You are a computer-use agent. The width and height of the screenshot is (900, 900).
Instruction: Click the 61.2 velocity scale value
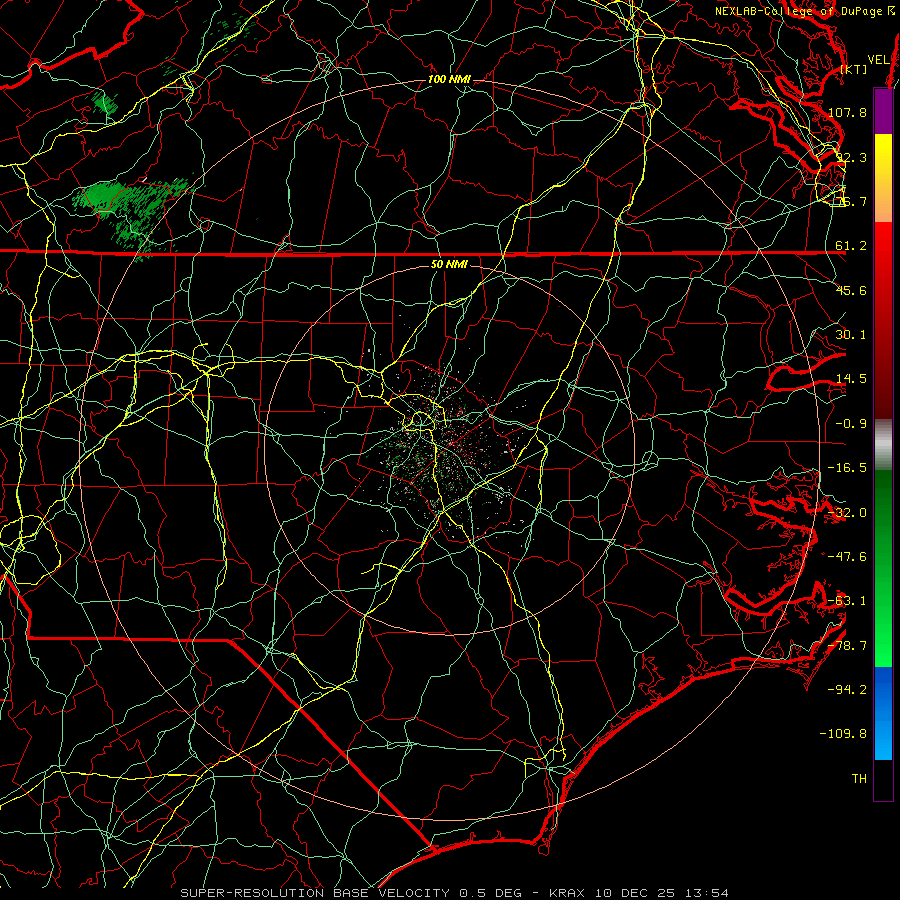[851, 246]
